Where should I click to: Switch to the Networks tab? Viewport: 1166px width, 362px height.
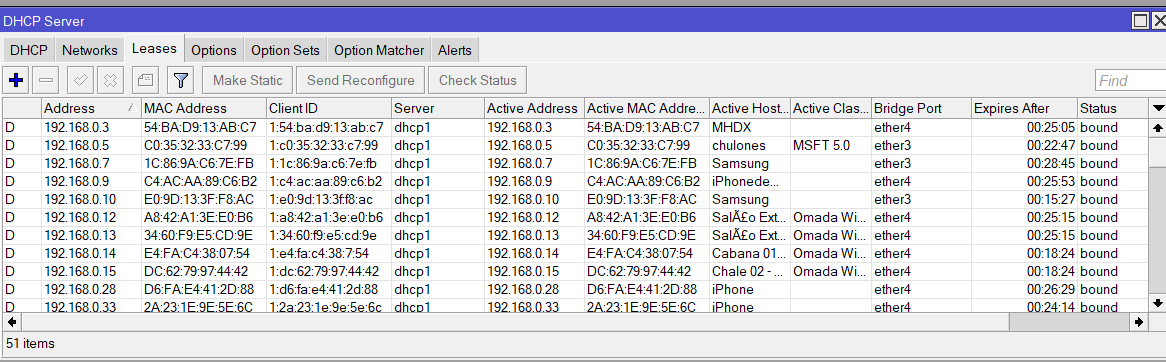(89, 51)
